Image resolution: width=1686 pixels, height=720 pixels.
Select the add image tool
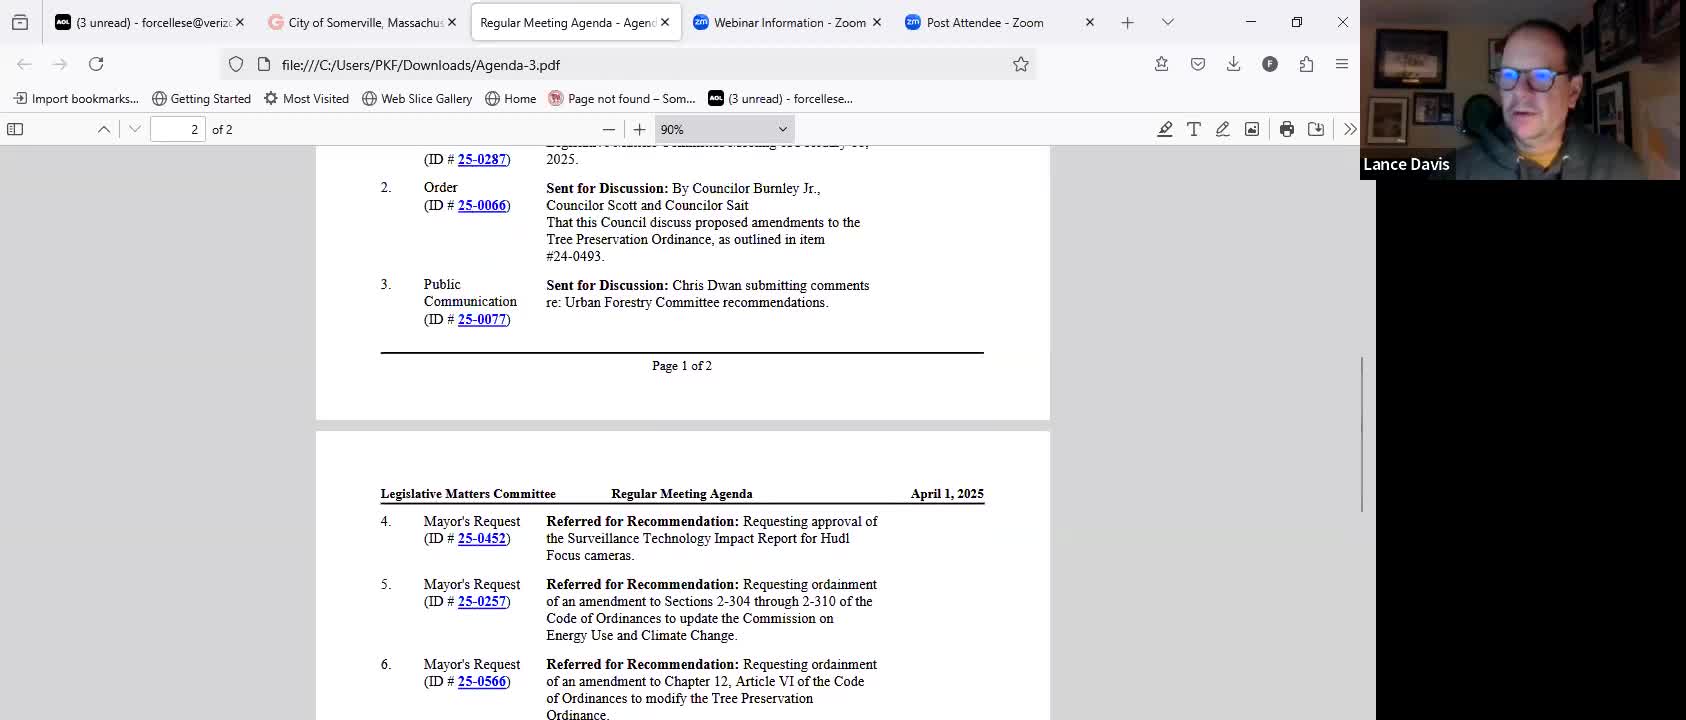1251,129
